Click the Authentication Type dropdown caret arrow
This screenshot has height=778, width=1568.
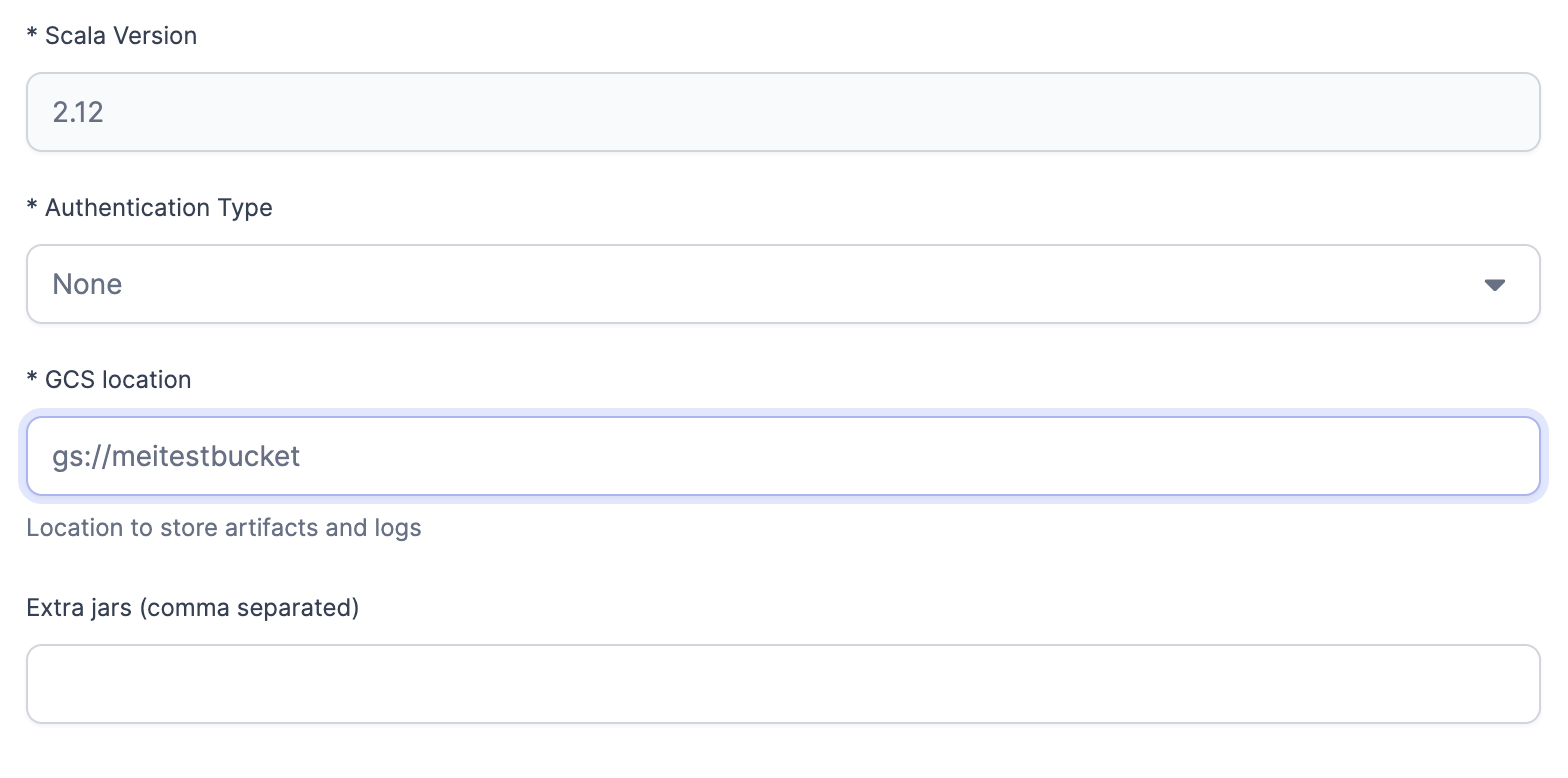(x=1495, y=285)
